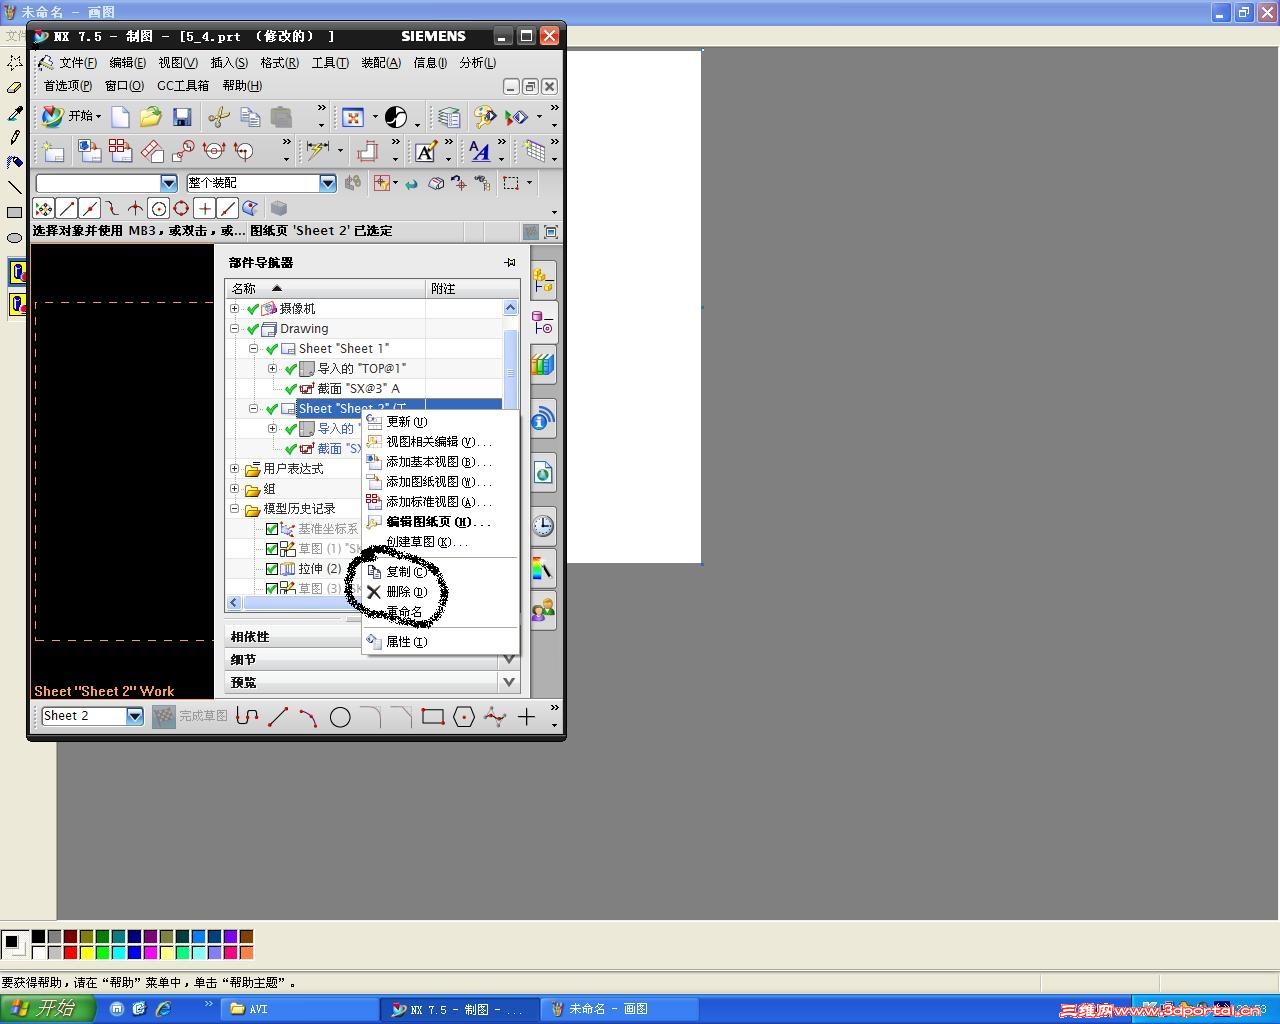This screenshot has height=1024, width=1280.
Task: Toggle the Point on Curve snap button
Action: pyautogui.click(x=227, y=208)
